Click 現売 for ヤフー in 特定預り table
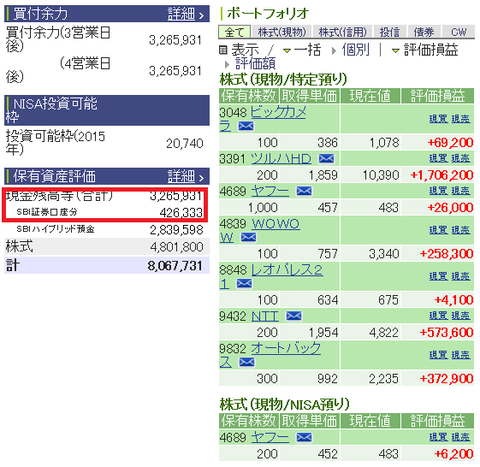Image resolution: width=480 pixels, height=467 pixels. click(x=461, y=191)
